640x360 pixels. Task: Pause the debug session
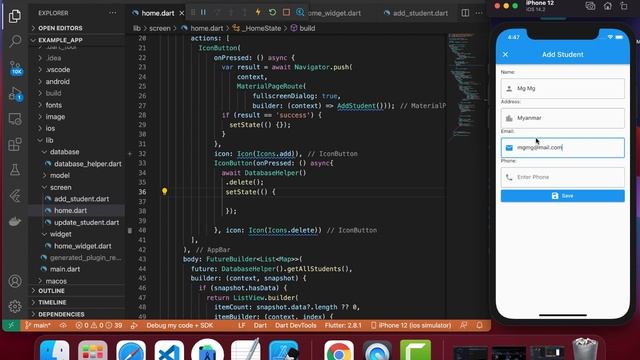point(203,13)
